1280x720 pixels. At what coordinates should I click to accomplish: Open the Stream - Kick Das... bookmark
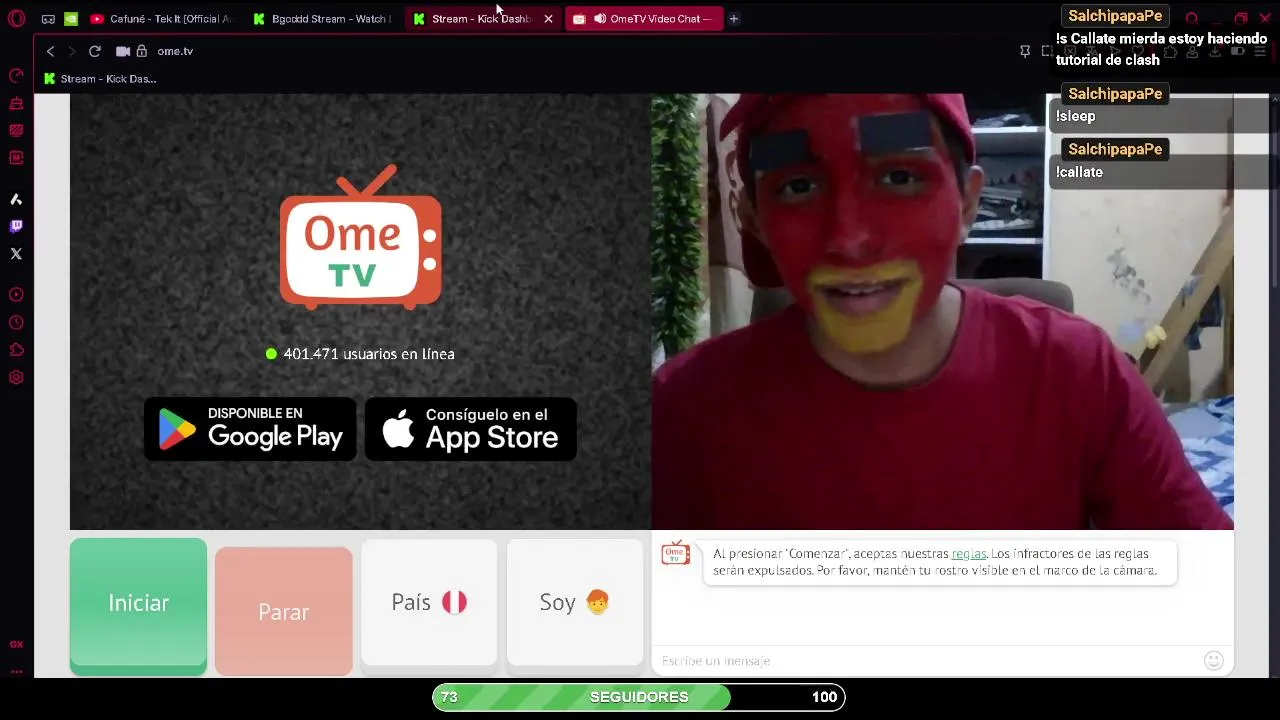click(x=100, y=79)
